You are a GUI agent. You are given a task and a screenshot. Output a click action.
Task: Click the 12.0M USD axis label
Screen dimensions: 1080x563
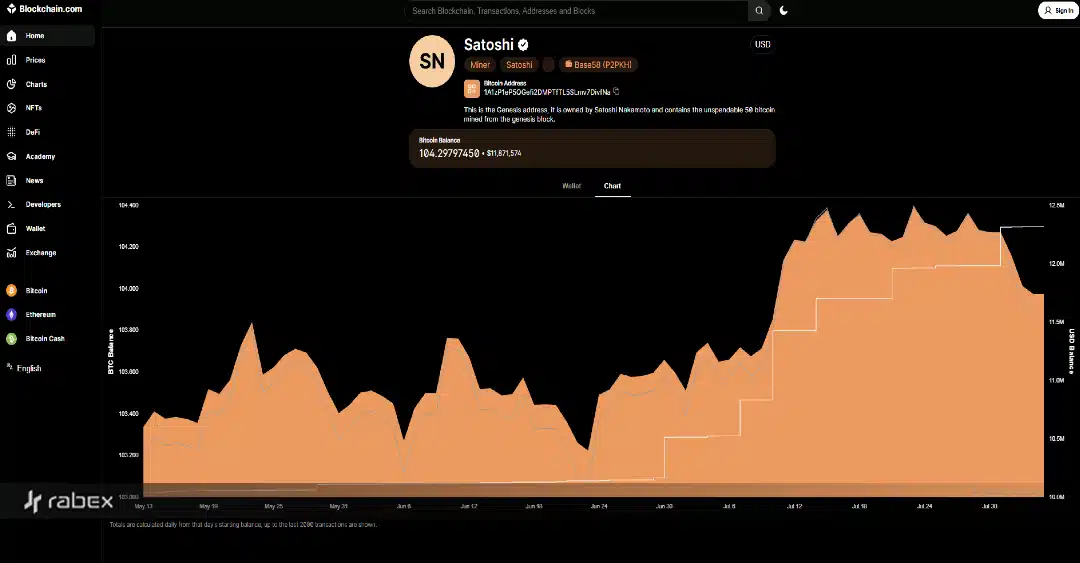(1056, 264)
